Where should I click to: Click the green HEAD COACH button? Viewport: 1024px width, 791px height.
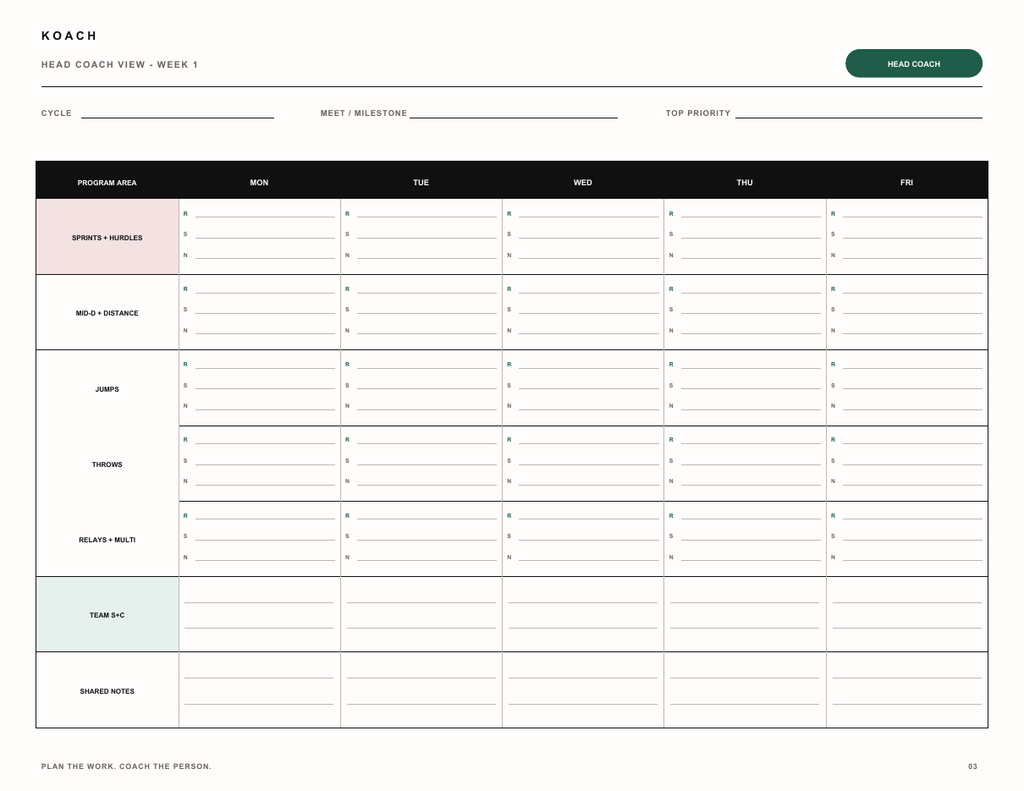tap(913, 63)
